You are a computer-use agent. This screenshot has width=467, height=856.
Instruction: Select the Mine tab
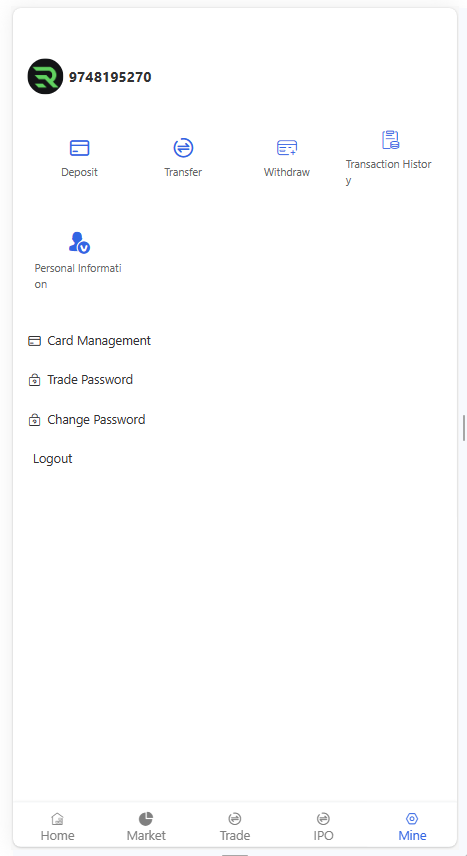coord(412,827)
